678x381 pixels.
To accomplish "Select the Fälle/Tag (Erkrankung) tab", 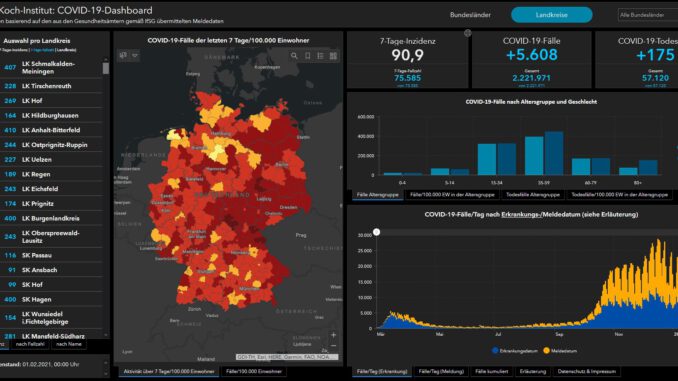I will pyautogui.click(x=382, y=371).
